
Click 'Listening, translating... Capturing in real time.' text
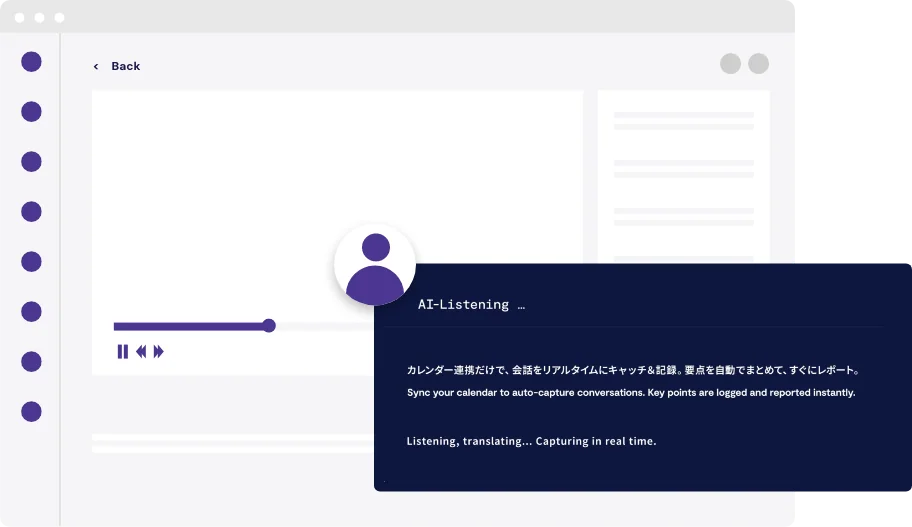point(531,441)
